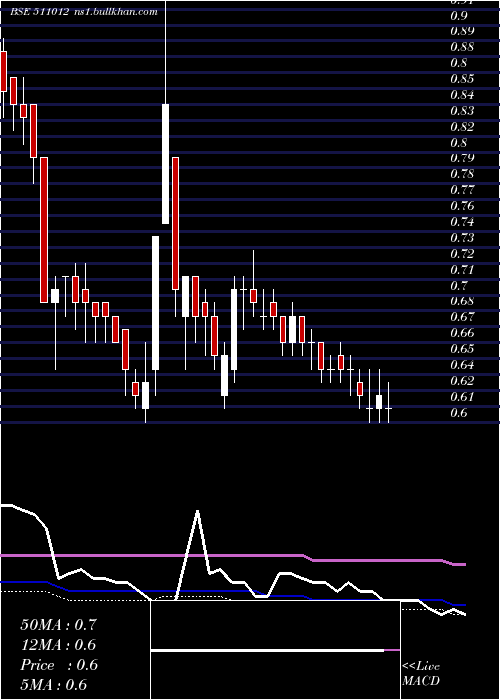
Task: Click the 0.78 price axis label
Action: click(462, 174)
